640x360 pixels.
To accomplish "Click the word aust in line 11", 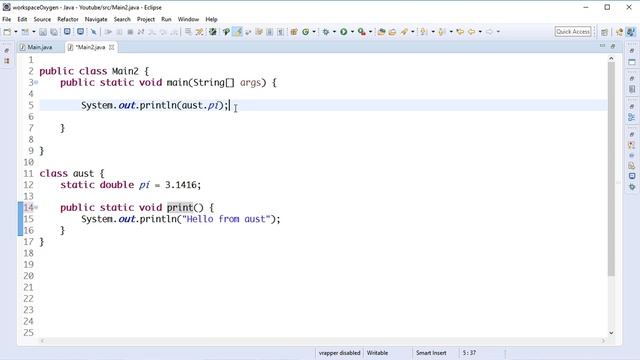I will click(x=84, y=173).
